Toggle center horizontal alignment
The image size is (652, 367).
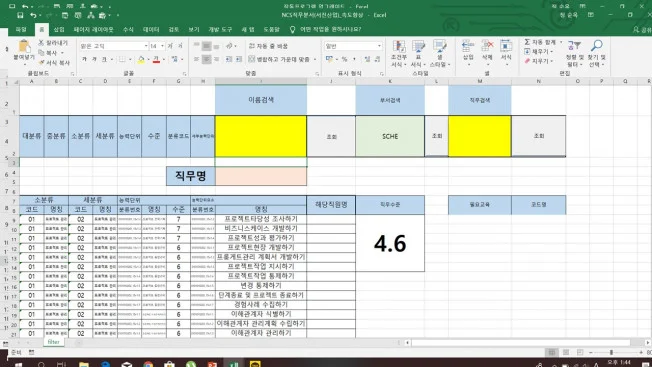(207, 59)
